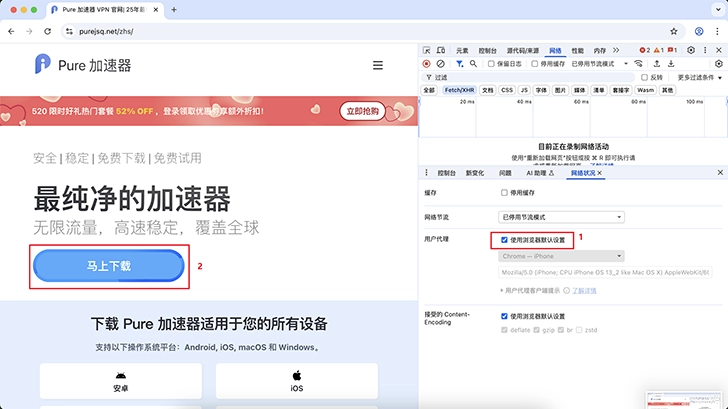
Task: Activate the inspect element picker icon
Action: click(x=427, y=50)
